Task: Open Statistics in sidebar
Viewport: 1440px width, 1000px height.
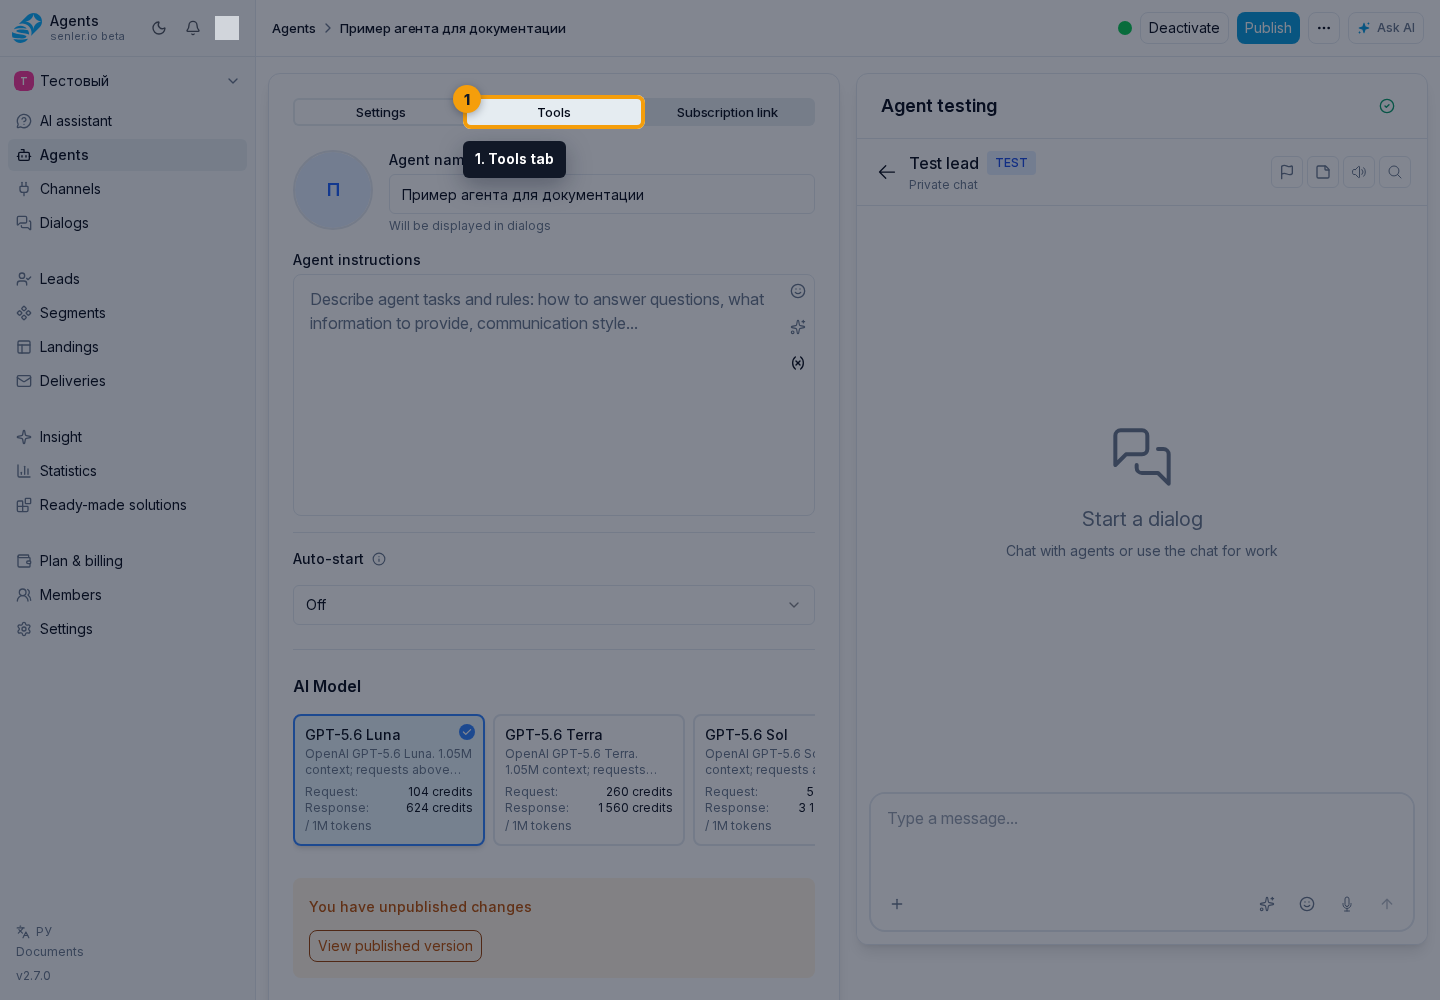Action: click(x=127, y=471)
